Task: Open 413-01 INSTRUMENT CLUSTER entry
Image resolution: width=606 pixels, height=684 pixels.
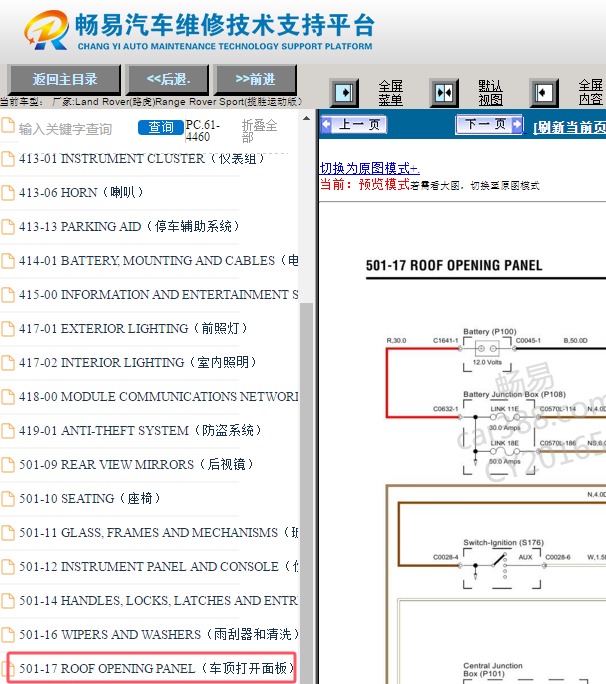Action: pos(141,158)
